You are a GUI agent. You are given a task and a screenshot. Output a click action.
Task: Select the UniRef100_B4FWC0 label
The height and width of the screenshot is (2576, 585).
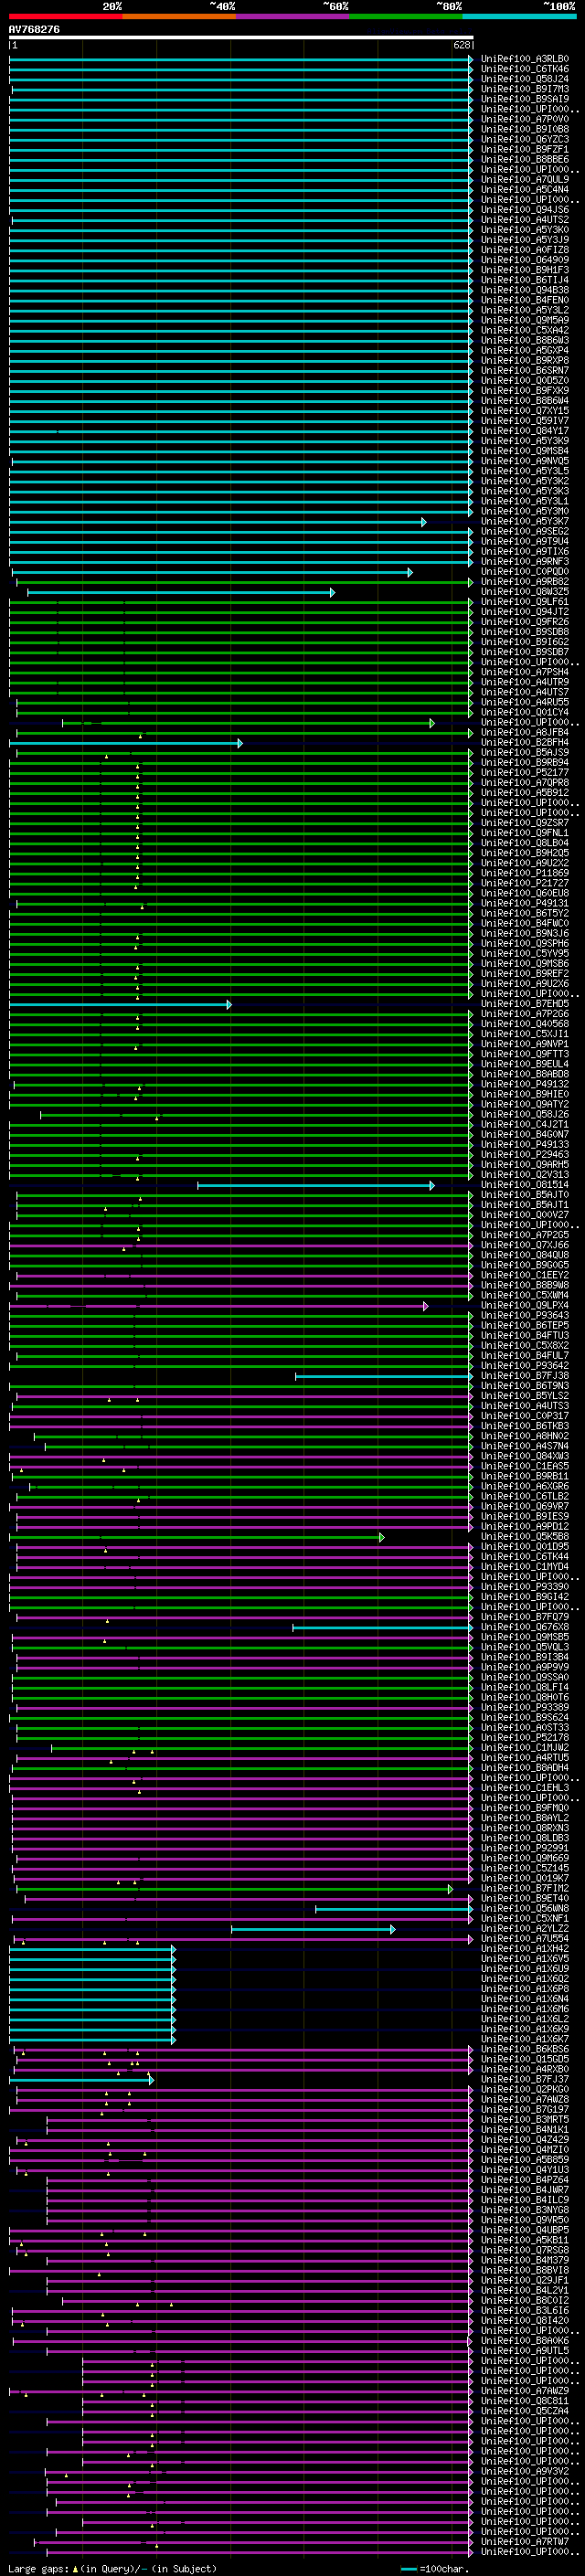pyautogui.click(x=524, y=924)
